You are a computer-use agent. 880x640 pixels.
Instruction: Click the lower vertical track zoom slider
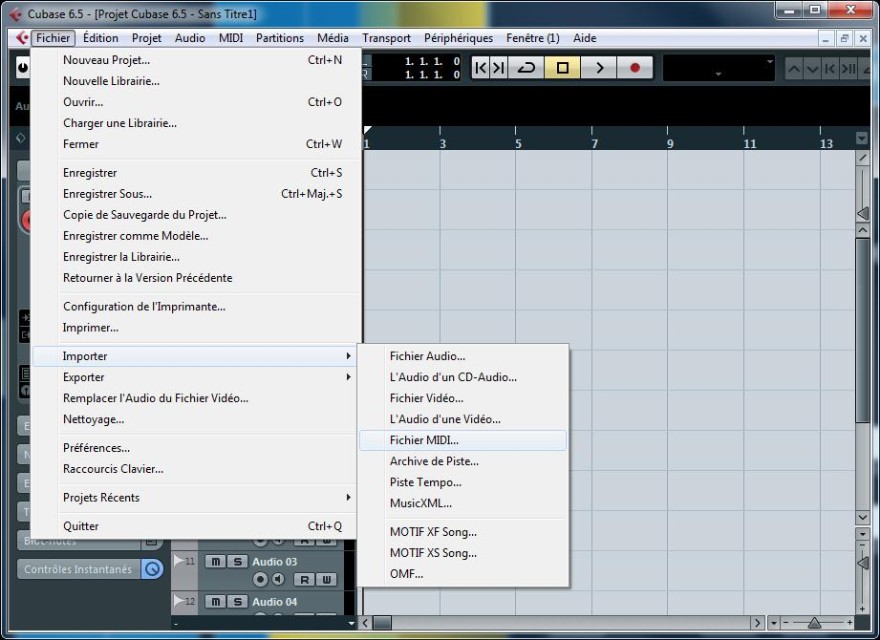(x=863, y=563)
